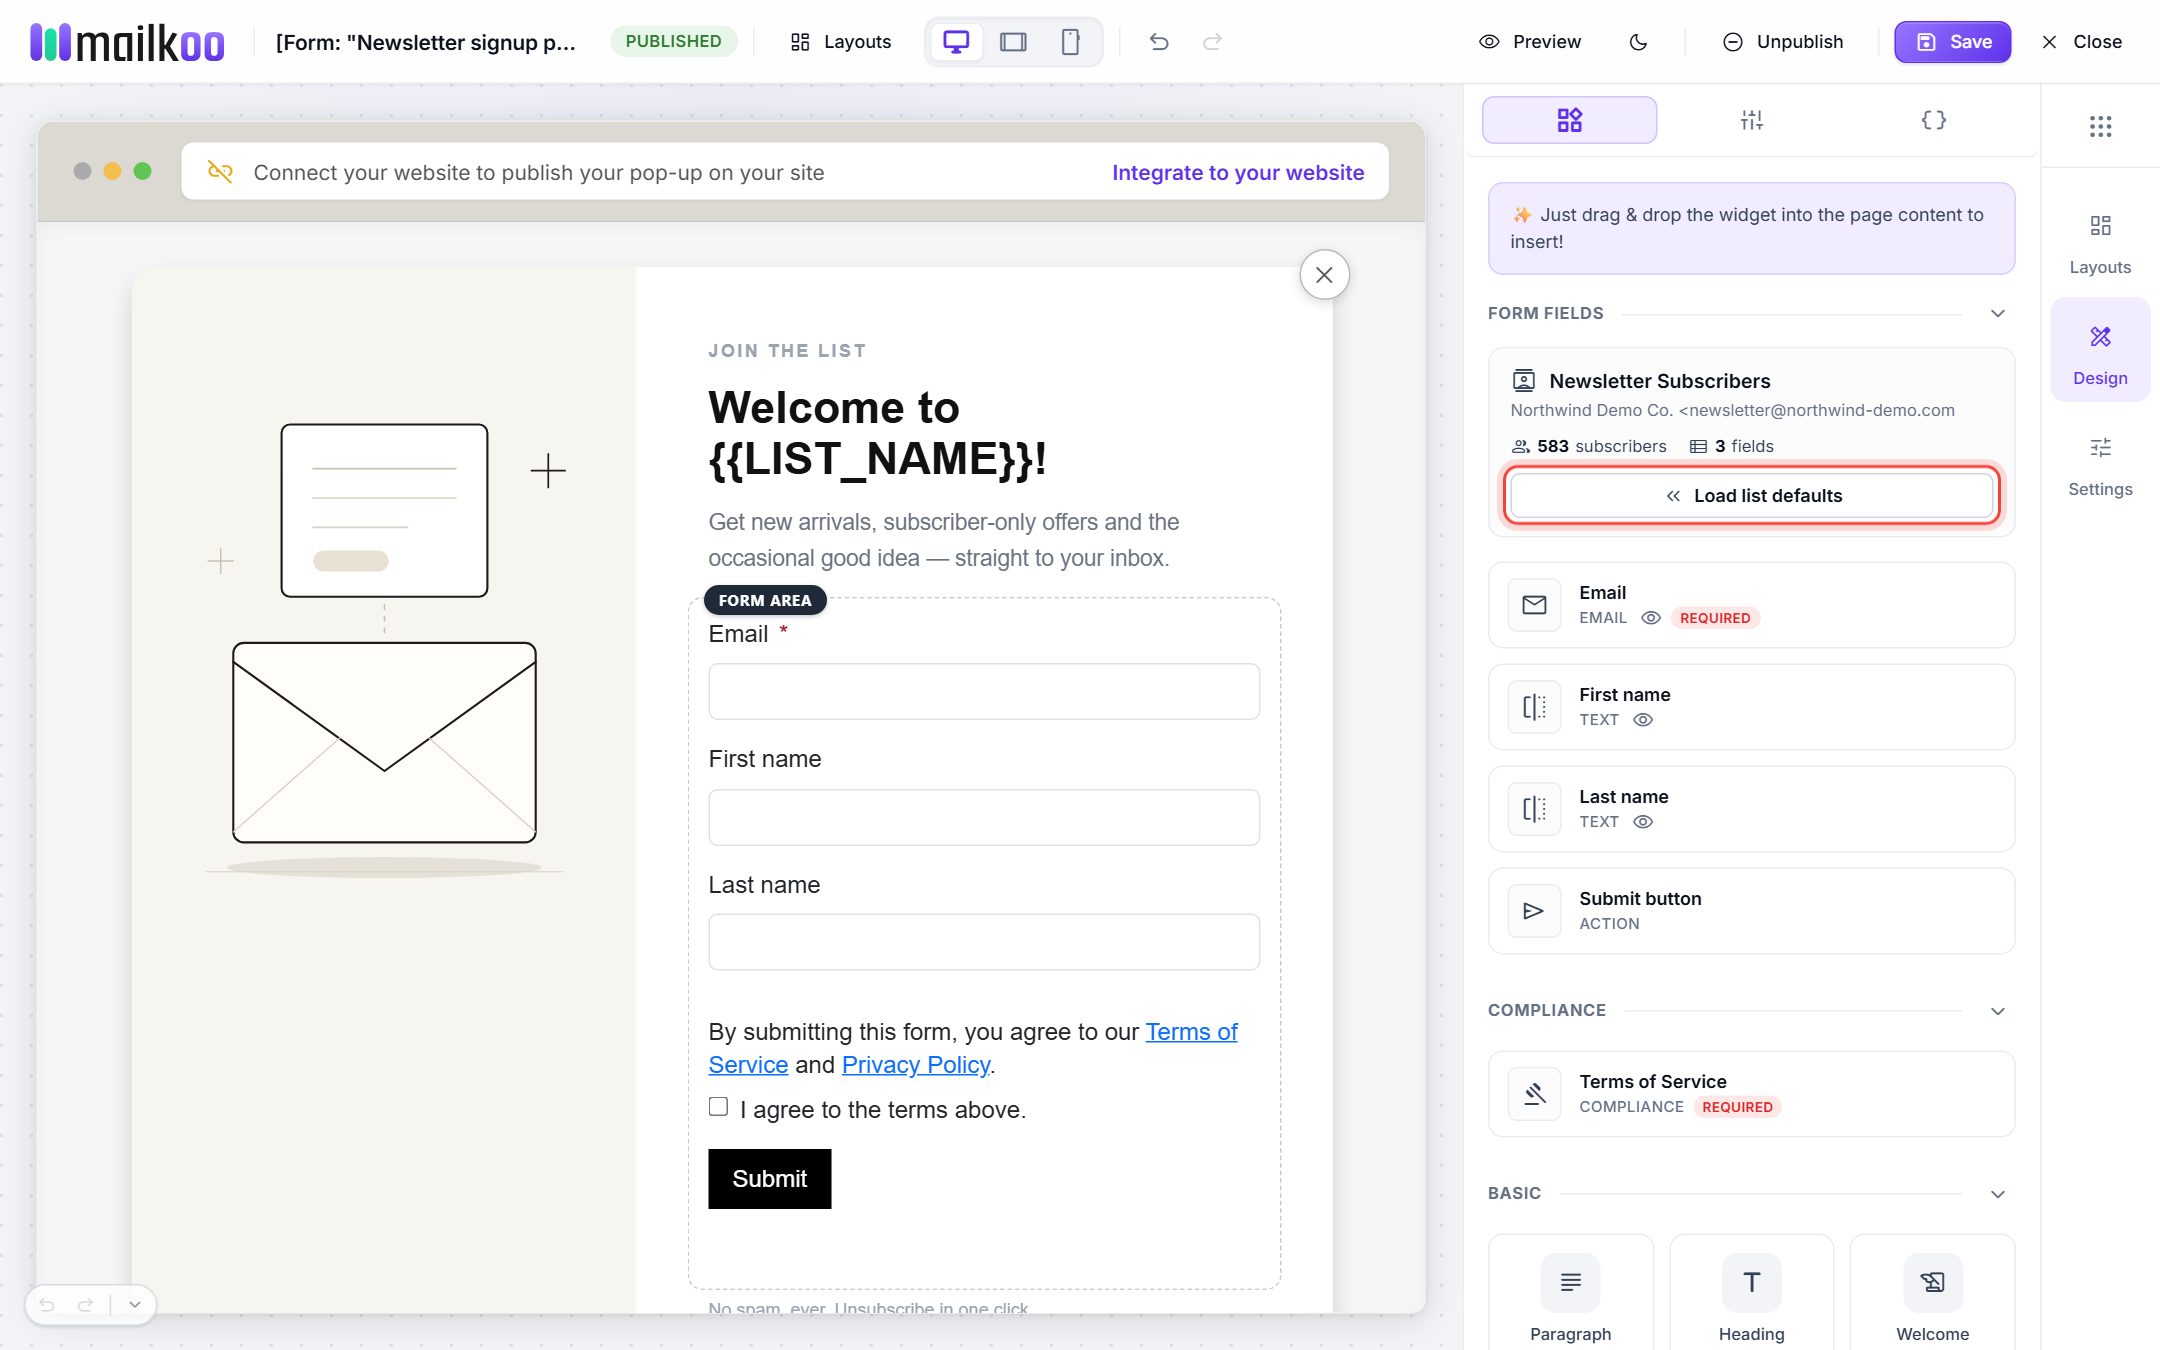Screen dimensions: 2160x1350
Task: Click the black Submit button
Action: [x=770, y=1179]
